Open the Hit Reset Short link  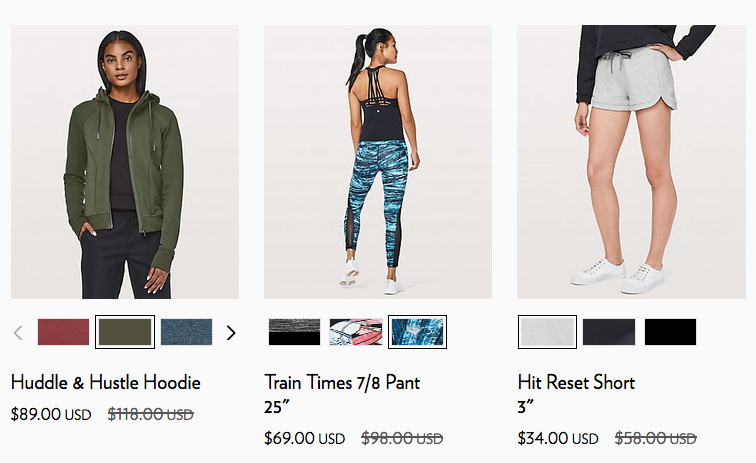(x=576, y=395)
